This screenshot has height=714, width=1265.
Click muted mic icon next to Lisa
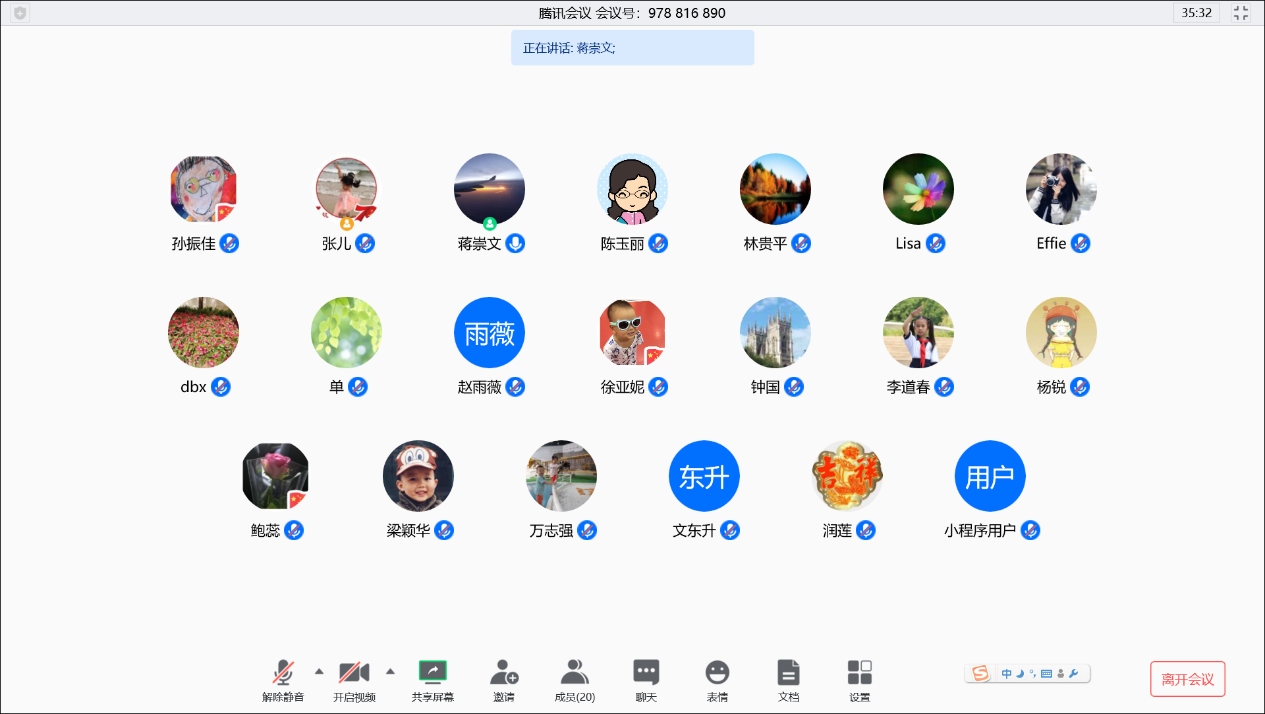(936, 243)
